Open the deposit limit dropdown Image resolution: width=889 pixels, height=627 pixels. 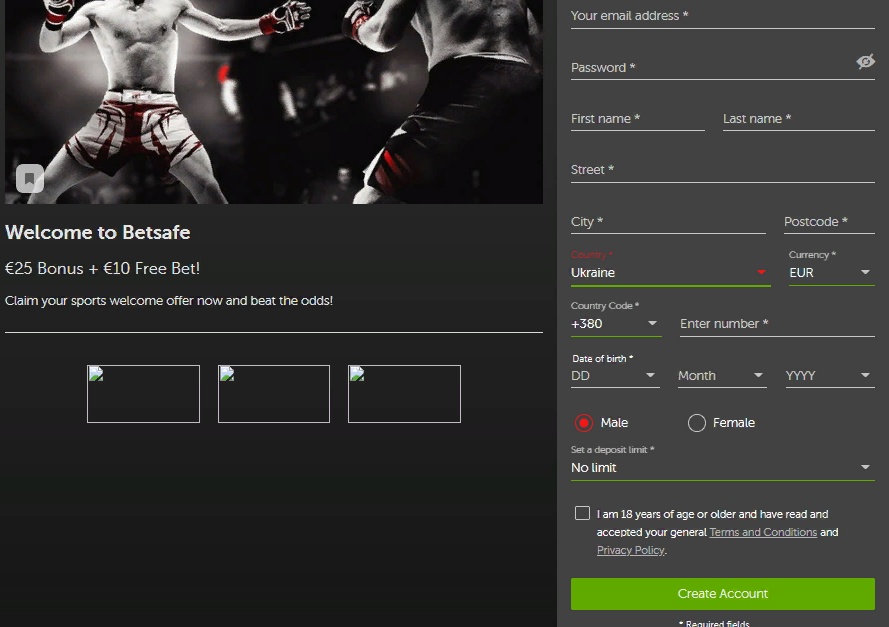pos(722,468)
